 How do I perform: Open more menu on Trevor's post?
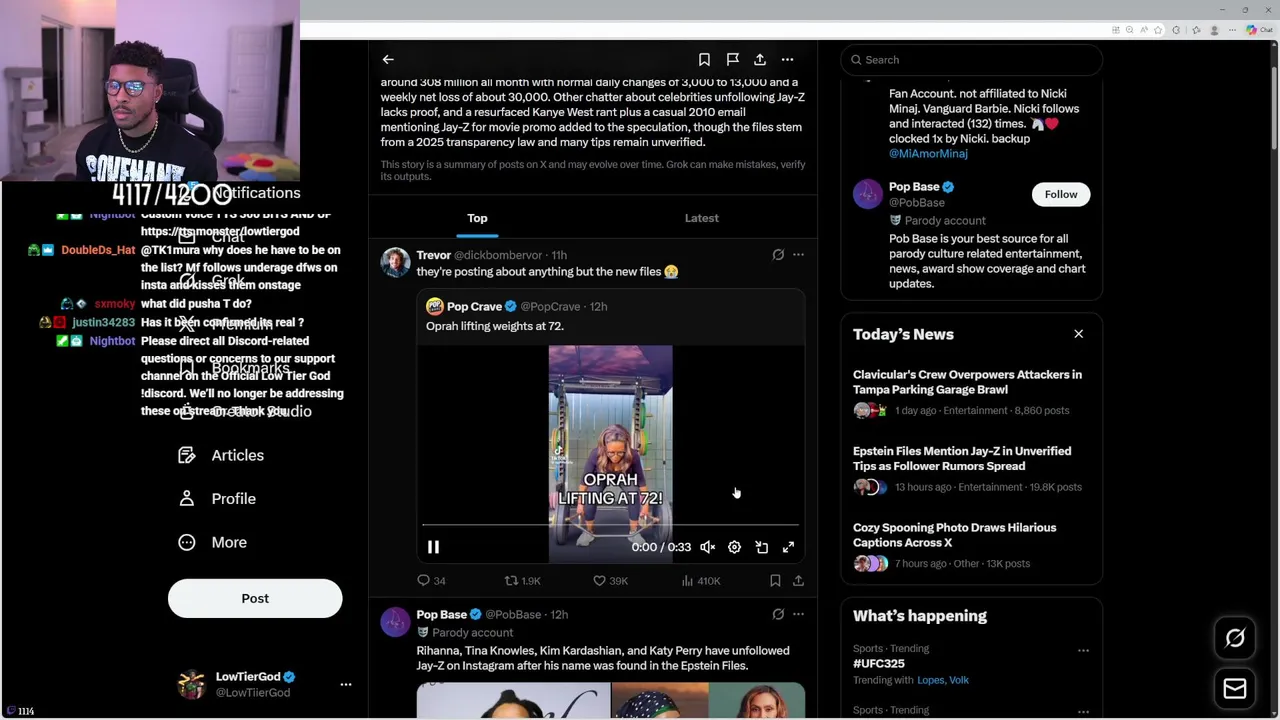click(x=798, y=255)
